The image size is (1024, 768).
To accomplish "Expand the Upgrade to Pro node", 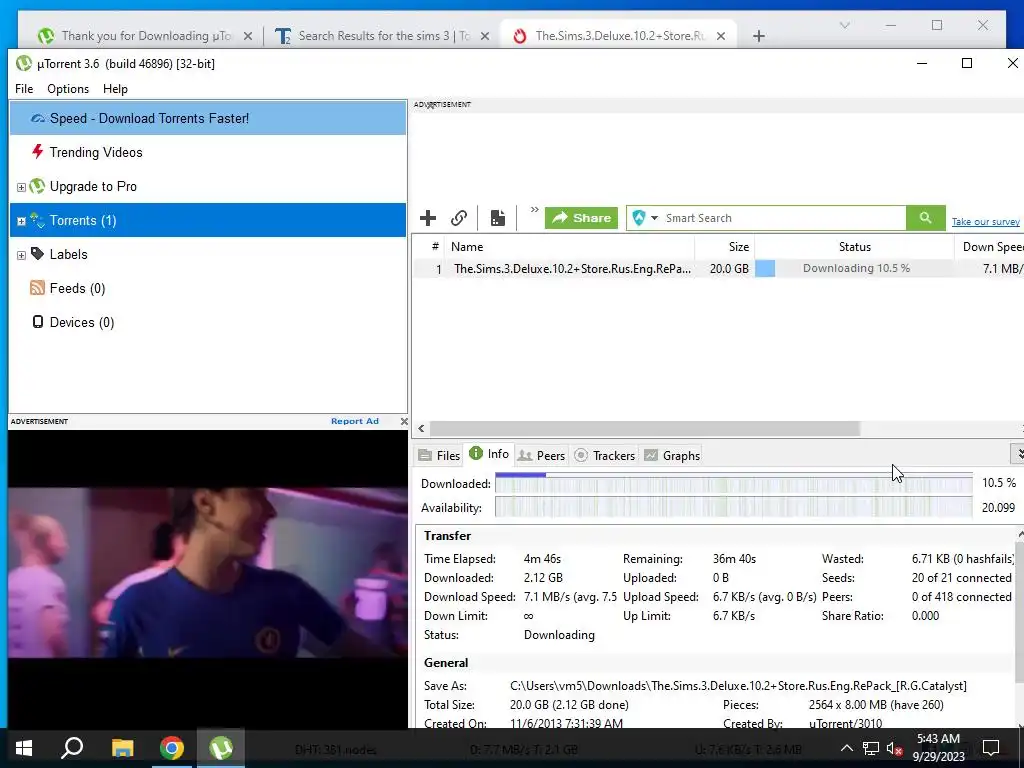I will (21, 187).
